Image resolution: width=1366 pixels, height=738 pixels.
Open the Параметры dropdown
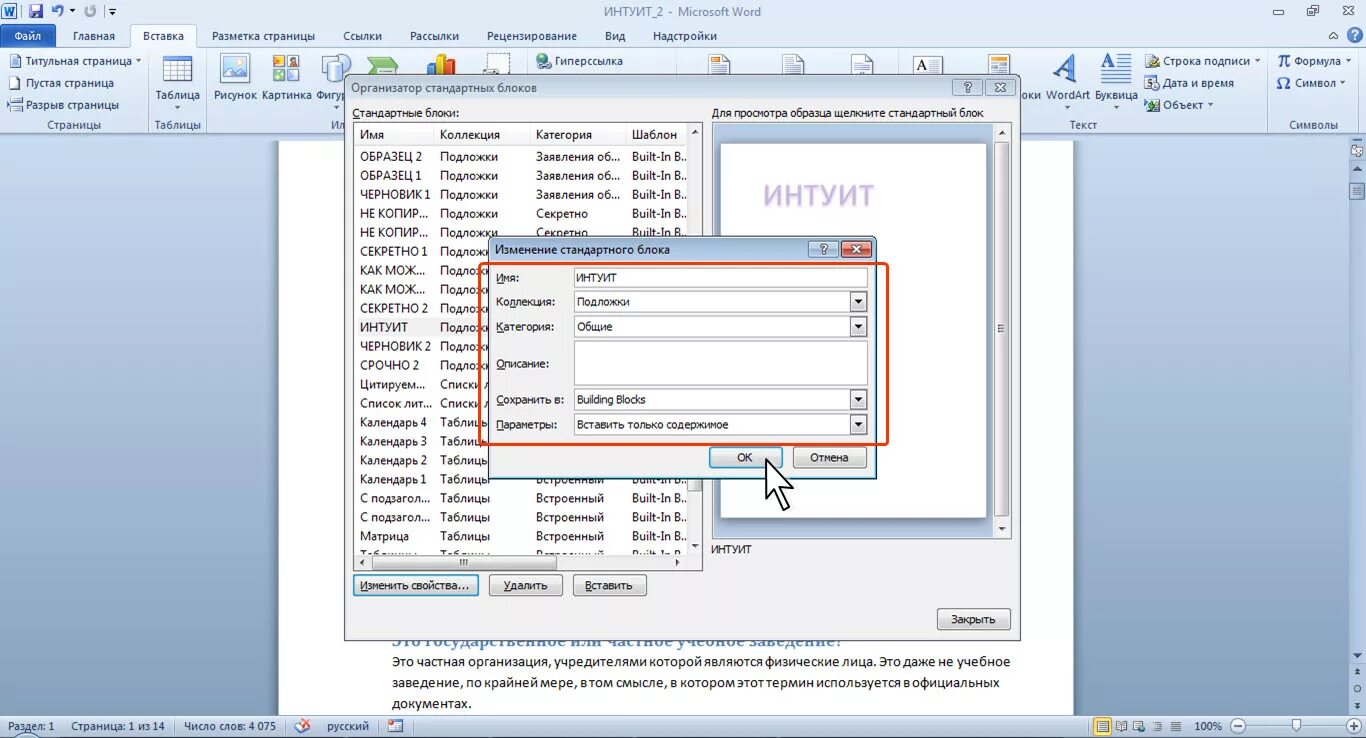click(x=858, y=424)
